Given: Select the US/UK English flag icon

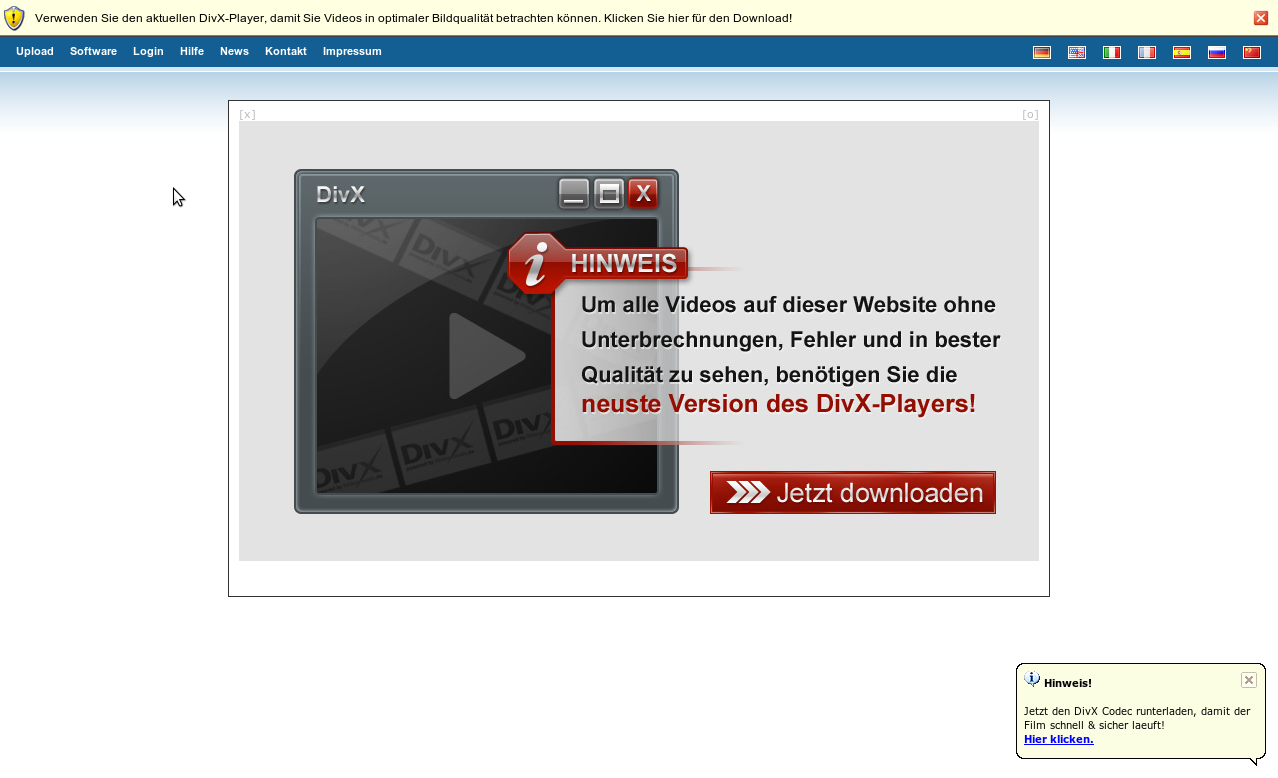Looking at the screenshot, I should (x=1077, y=53).
